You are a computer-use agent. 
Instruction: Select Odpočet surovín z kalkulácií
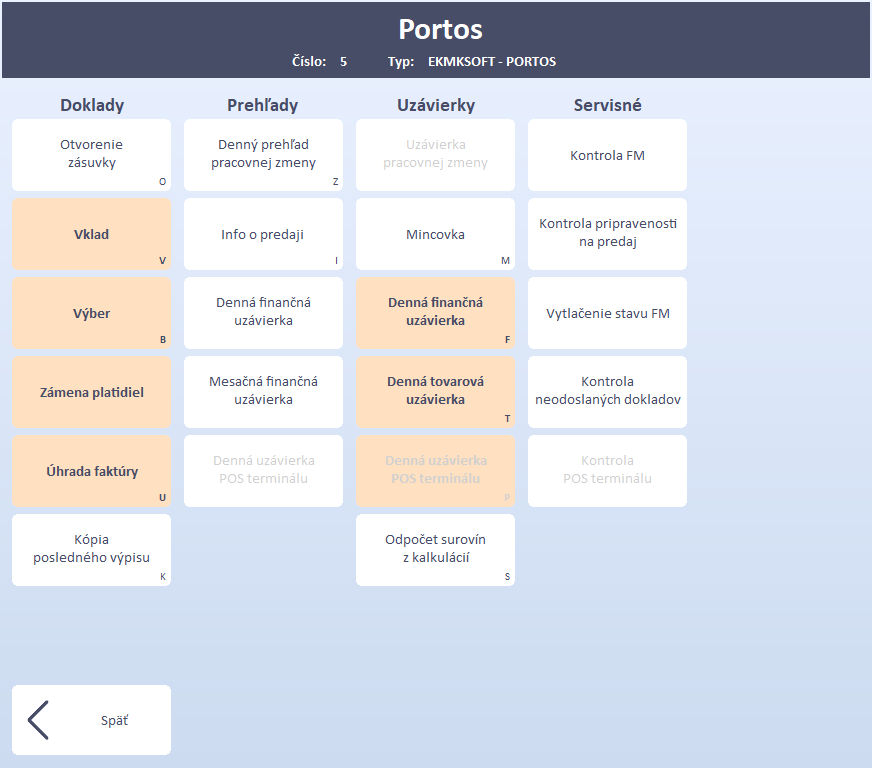pyautogui.click(x=435, y=550)
